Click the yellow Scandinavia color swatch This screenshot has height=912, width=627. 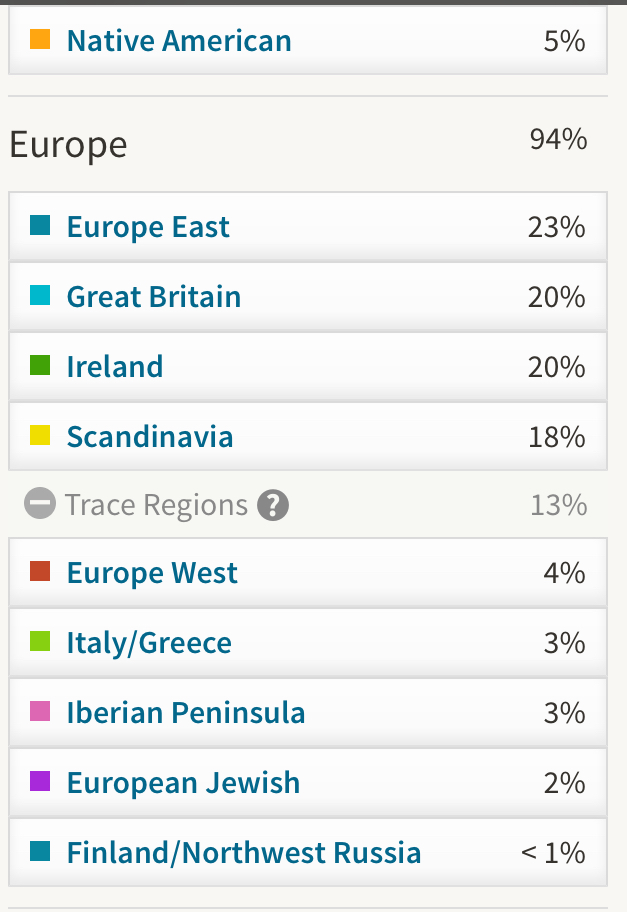click(40, 435)
